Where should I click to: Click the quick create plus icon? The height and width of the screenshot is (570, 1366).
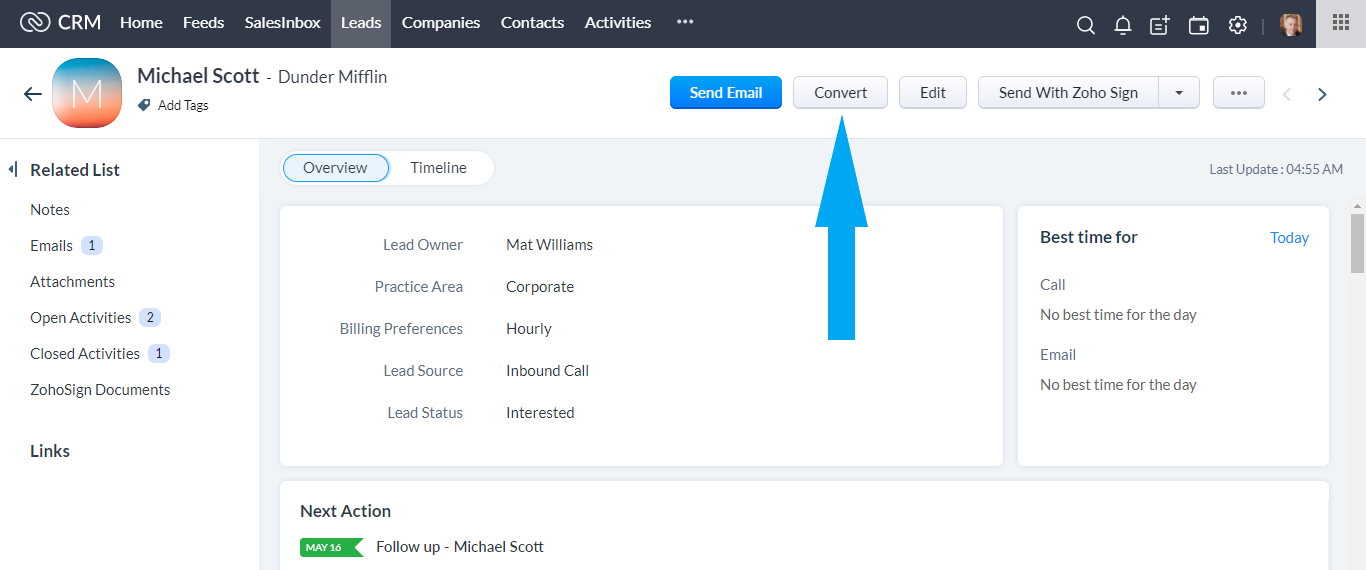[1160, 25]
